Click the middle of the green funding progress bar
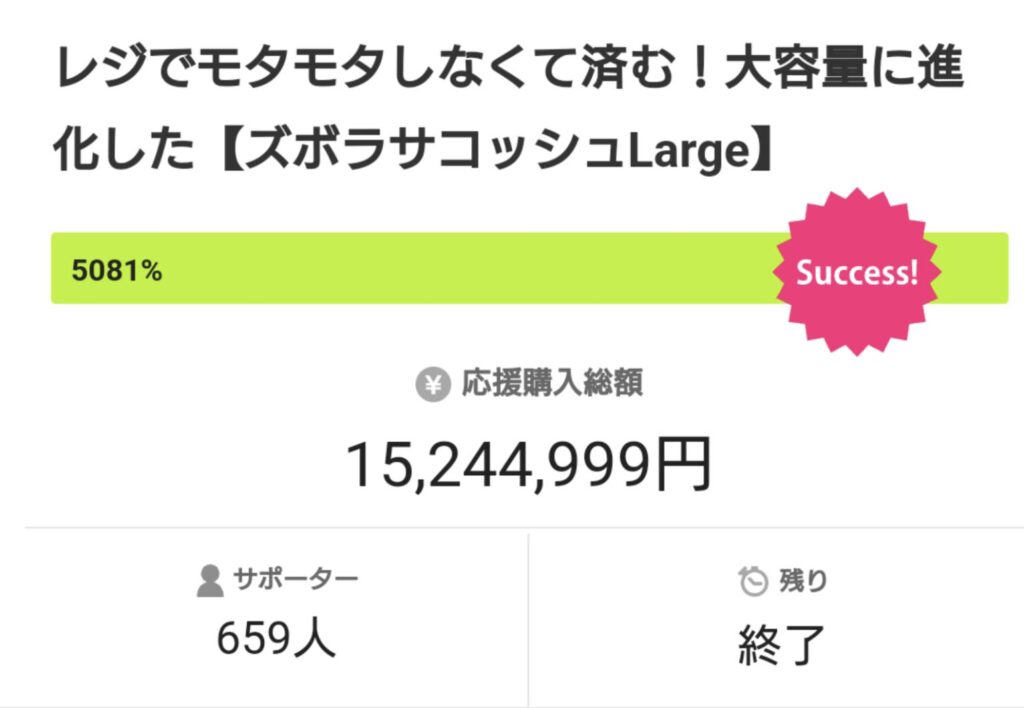Screen dimensions: 1024x708 530,268
